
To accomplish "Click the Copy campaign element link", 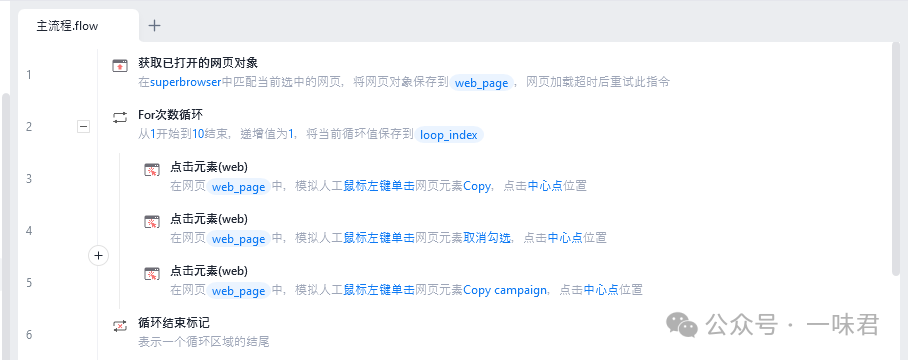I will [505, 290].
